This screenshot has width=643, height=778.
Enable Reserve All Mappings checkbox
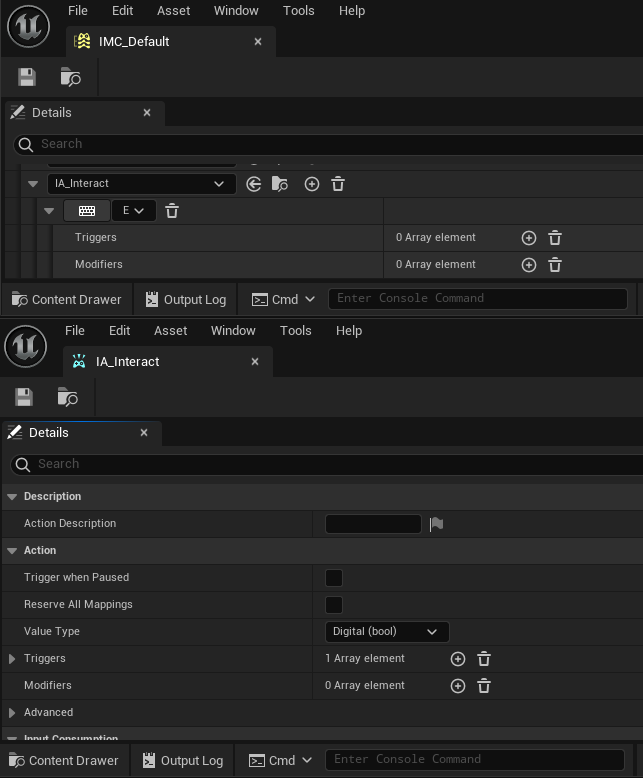334,605
